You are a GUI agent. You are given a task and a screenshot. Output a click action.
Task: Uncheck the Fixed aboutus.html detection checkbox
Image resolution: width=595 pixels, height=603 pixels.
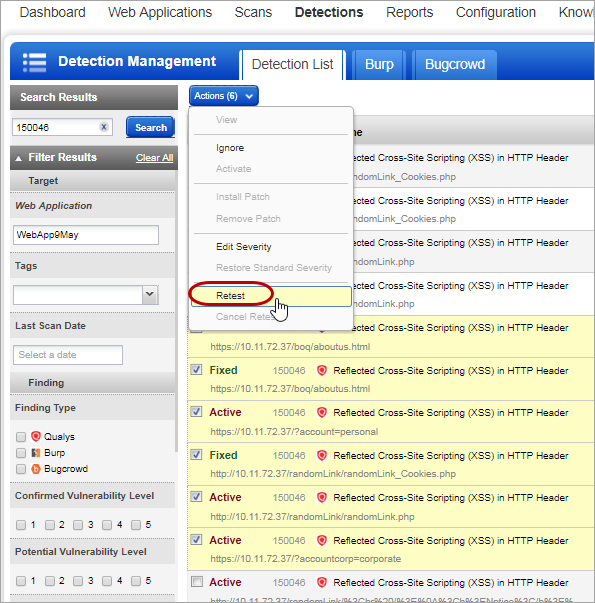(x=197, y=370)
